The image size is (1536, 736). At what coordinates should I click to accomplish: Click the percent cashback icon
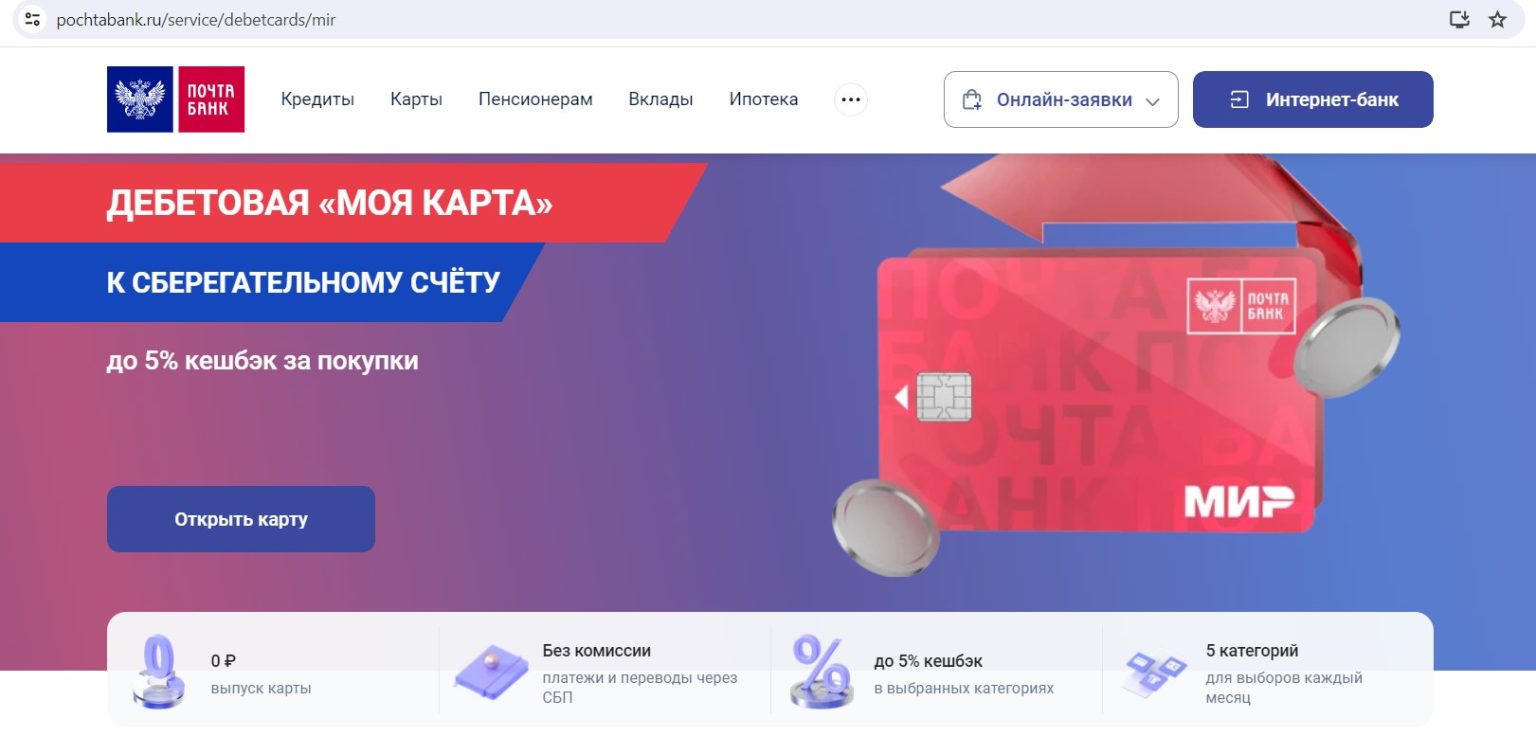(821, 671)
